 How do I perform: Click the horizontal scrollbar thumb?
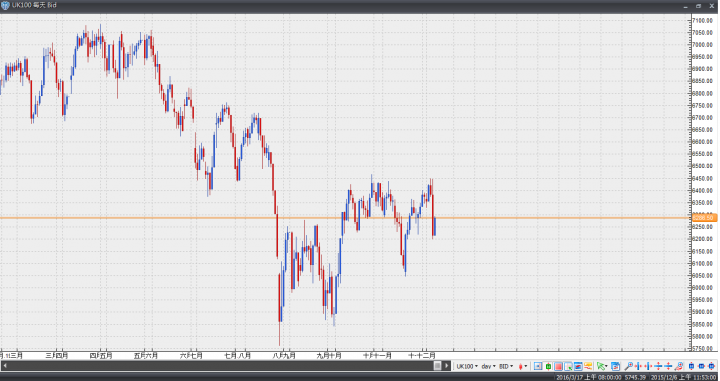438,366
